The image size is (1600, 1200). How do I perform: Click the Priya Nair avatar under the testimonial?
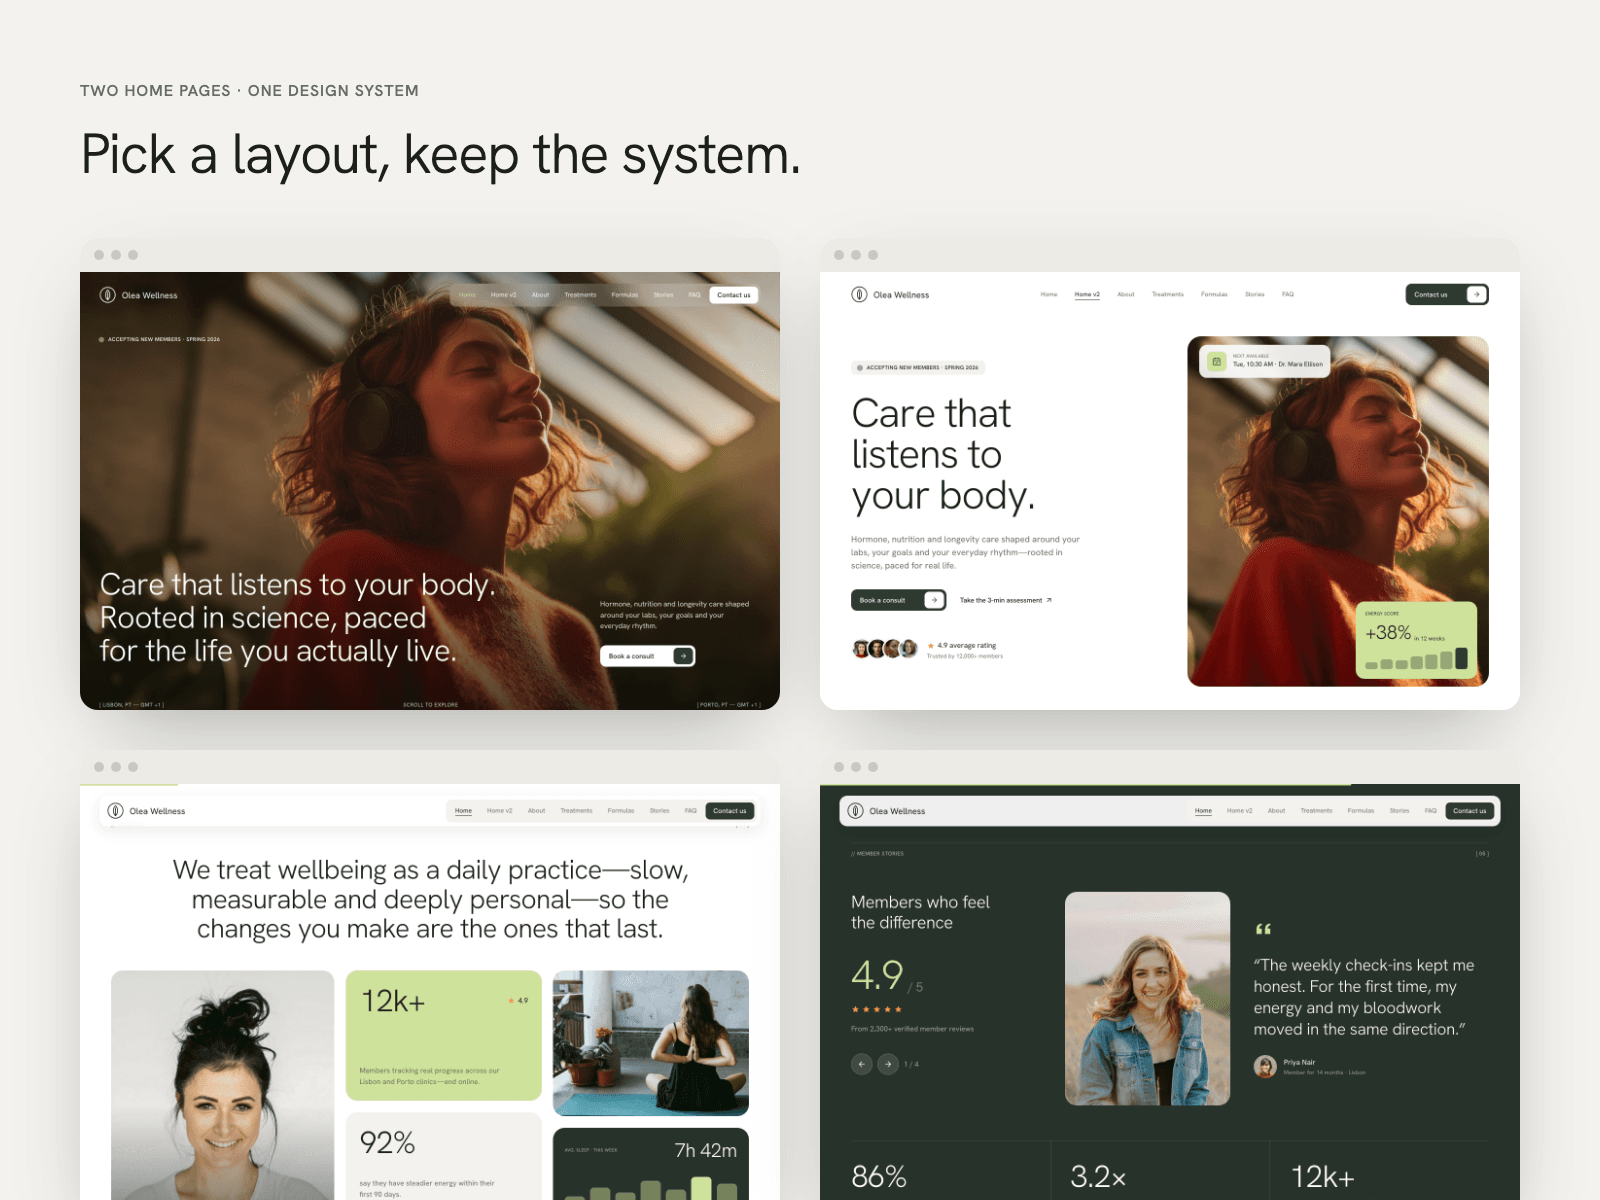pos(1265,1067)
